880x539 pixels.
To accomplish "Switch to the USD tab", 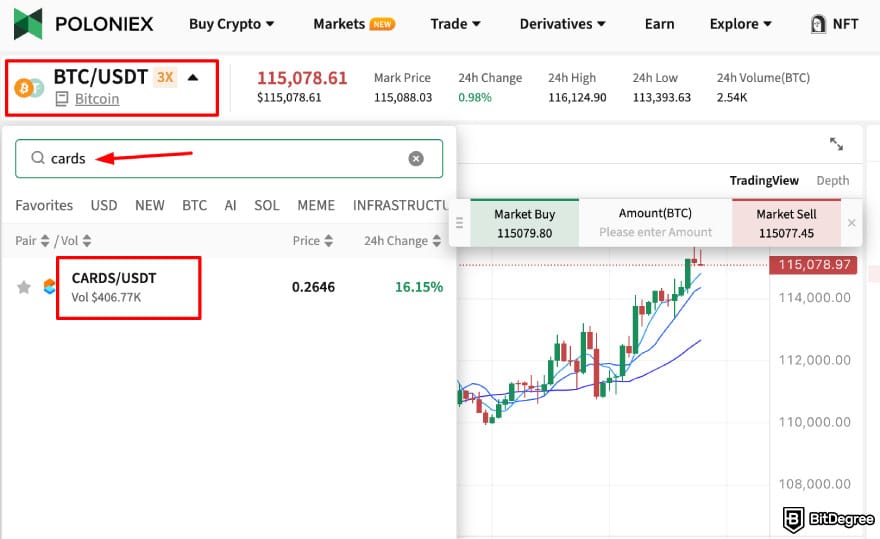I will click(104, 205).
